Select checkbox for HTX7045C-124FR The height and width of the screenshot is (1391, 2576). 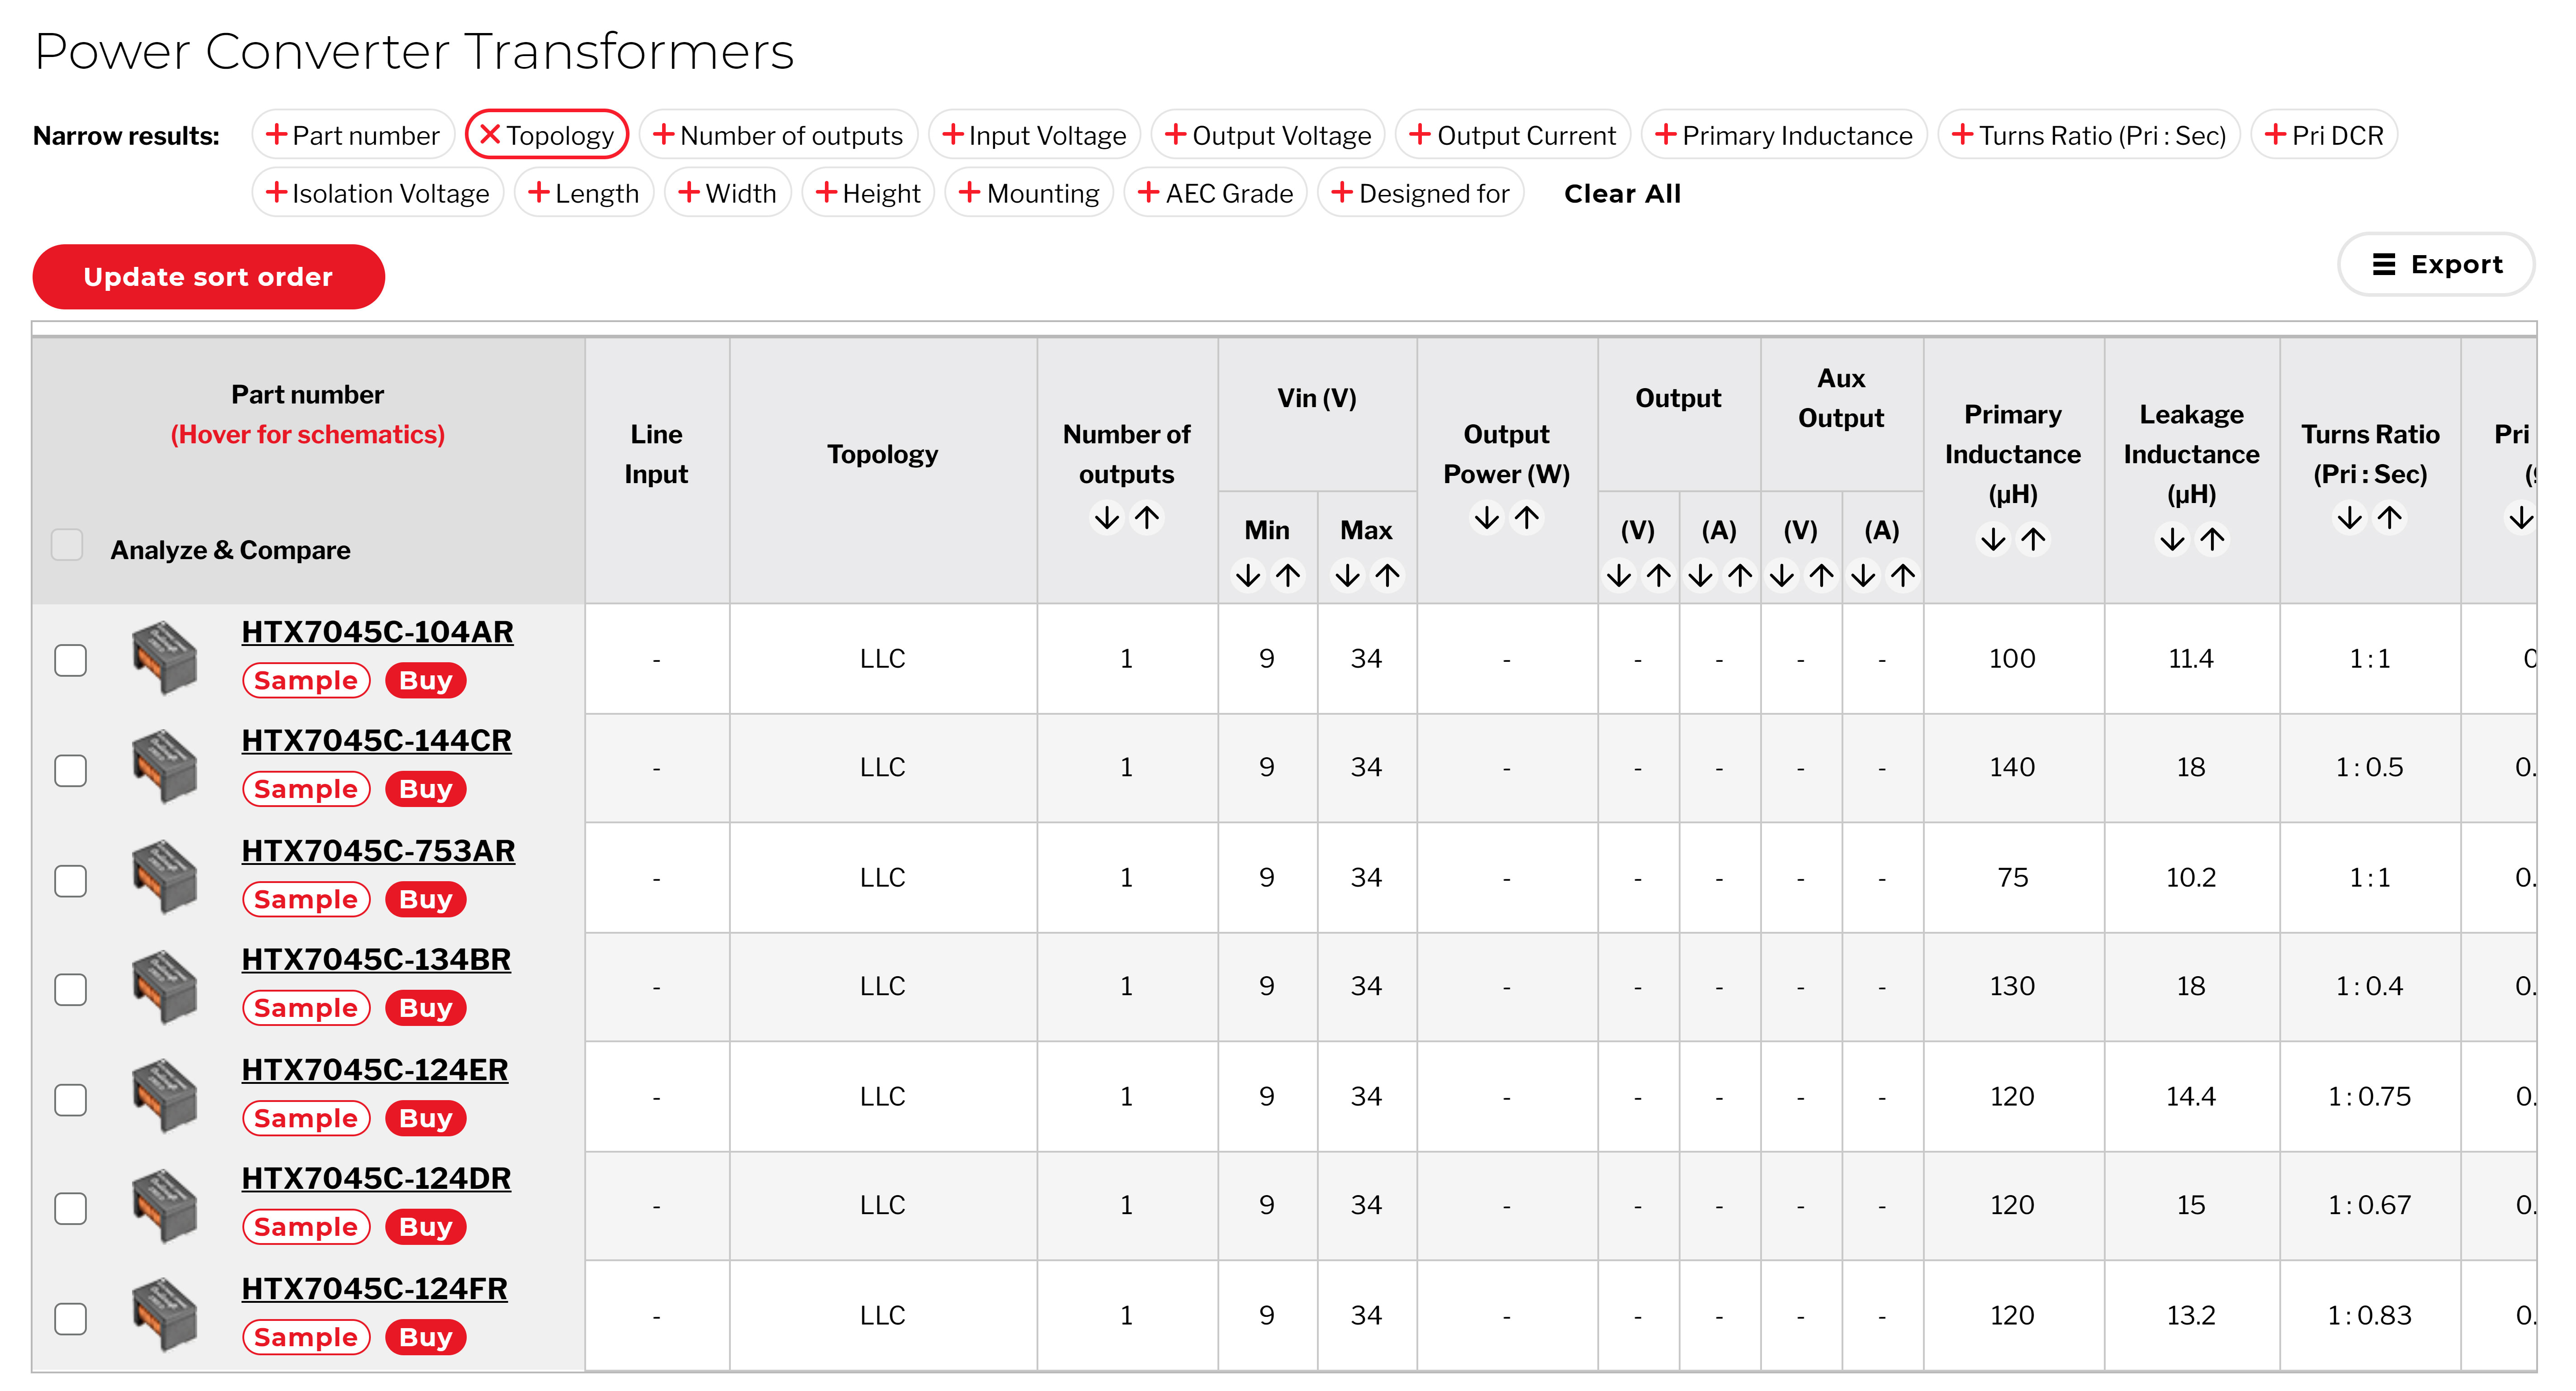(70, 1318)
